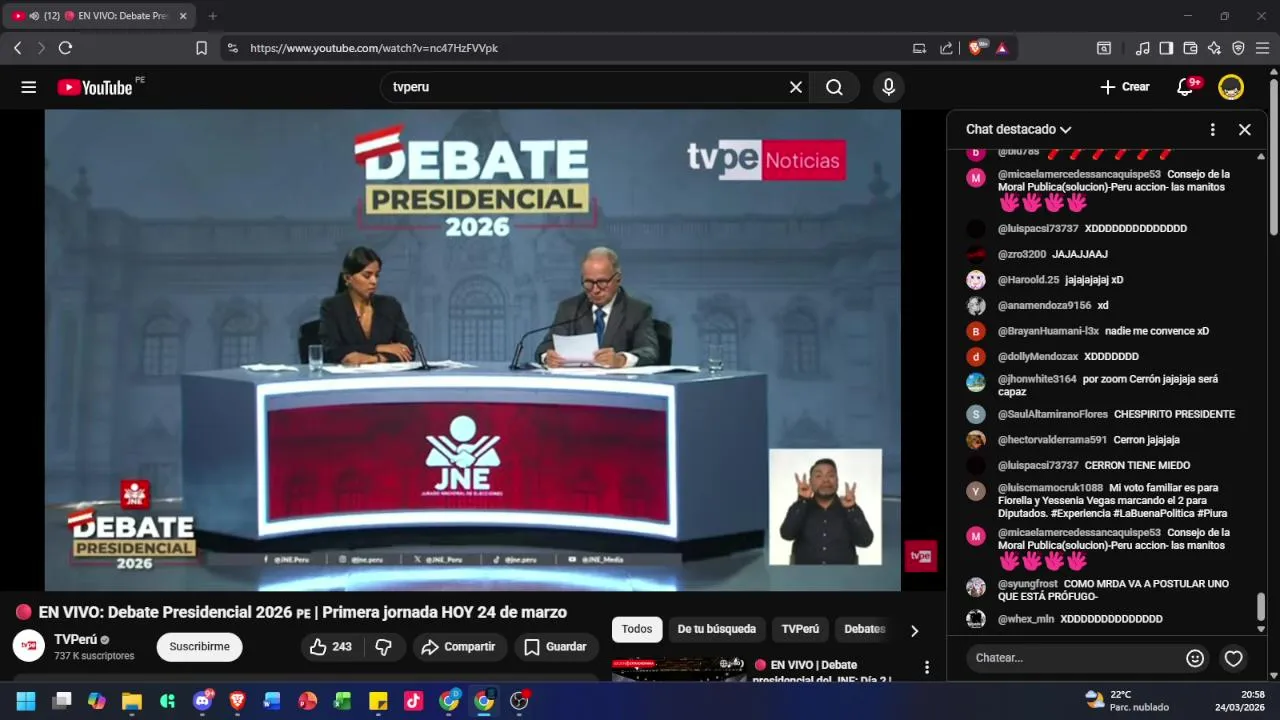Close the live chat panel
The image size is (1280, 720).
click(x=1245, y=130)
